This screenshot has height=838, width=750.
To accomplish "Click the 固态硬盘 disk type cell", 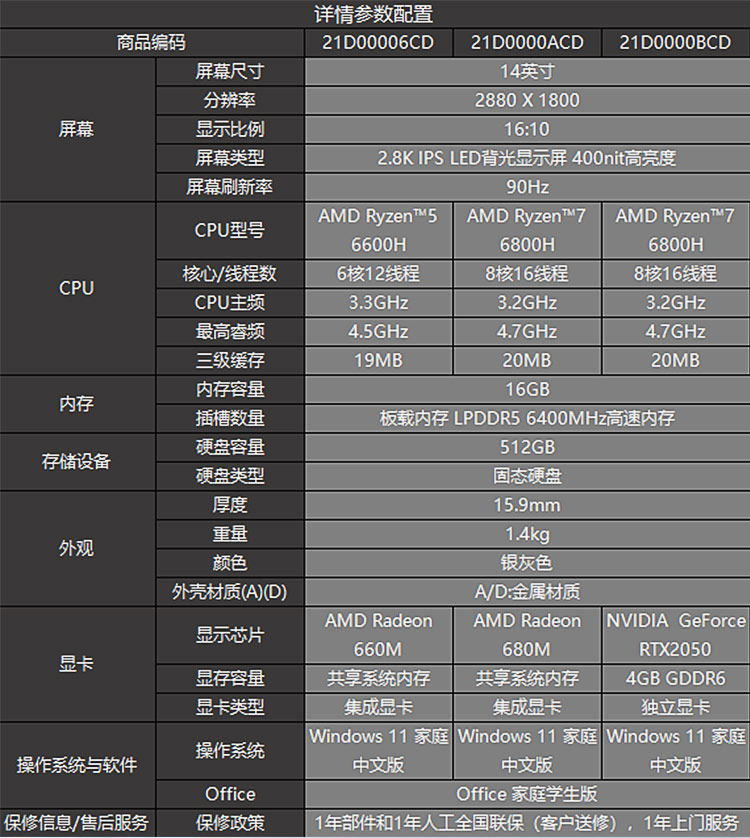I will tap(527, 476).
